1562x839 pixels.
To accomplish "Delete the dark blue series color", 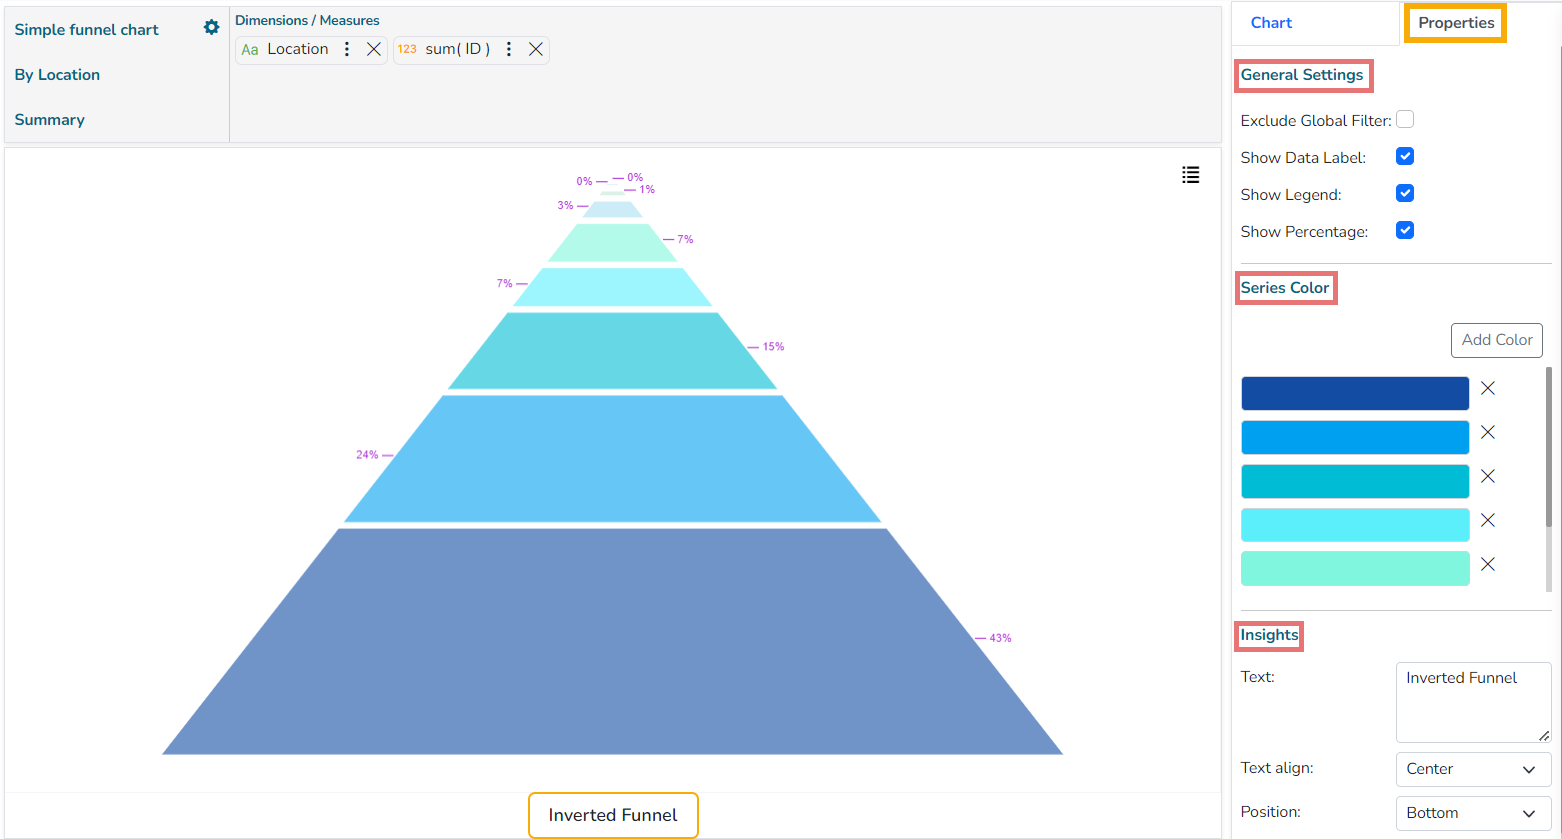I will click(1487, 388).
